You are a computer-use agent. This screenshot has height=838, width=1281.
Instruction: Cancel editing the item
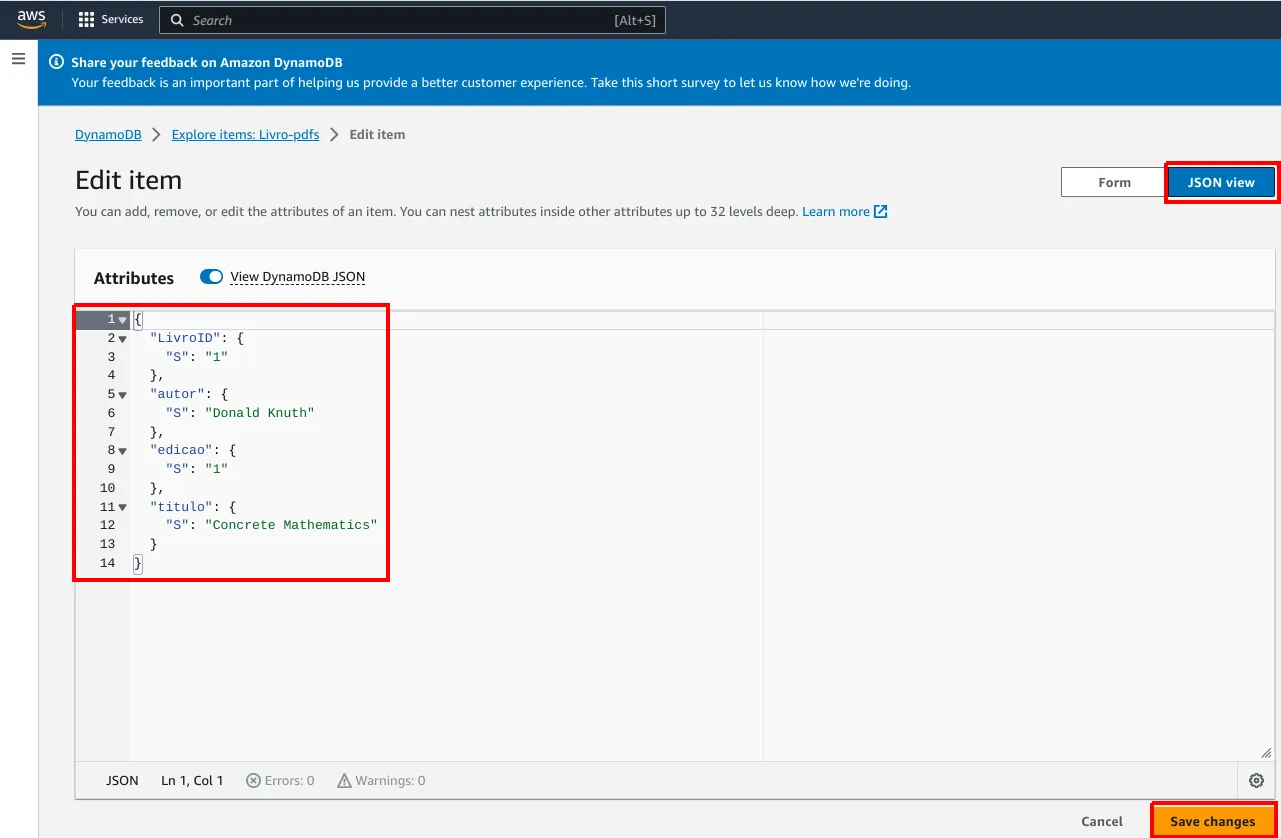1102,821
